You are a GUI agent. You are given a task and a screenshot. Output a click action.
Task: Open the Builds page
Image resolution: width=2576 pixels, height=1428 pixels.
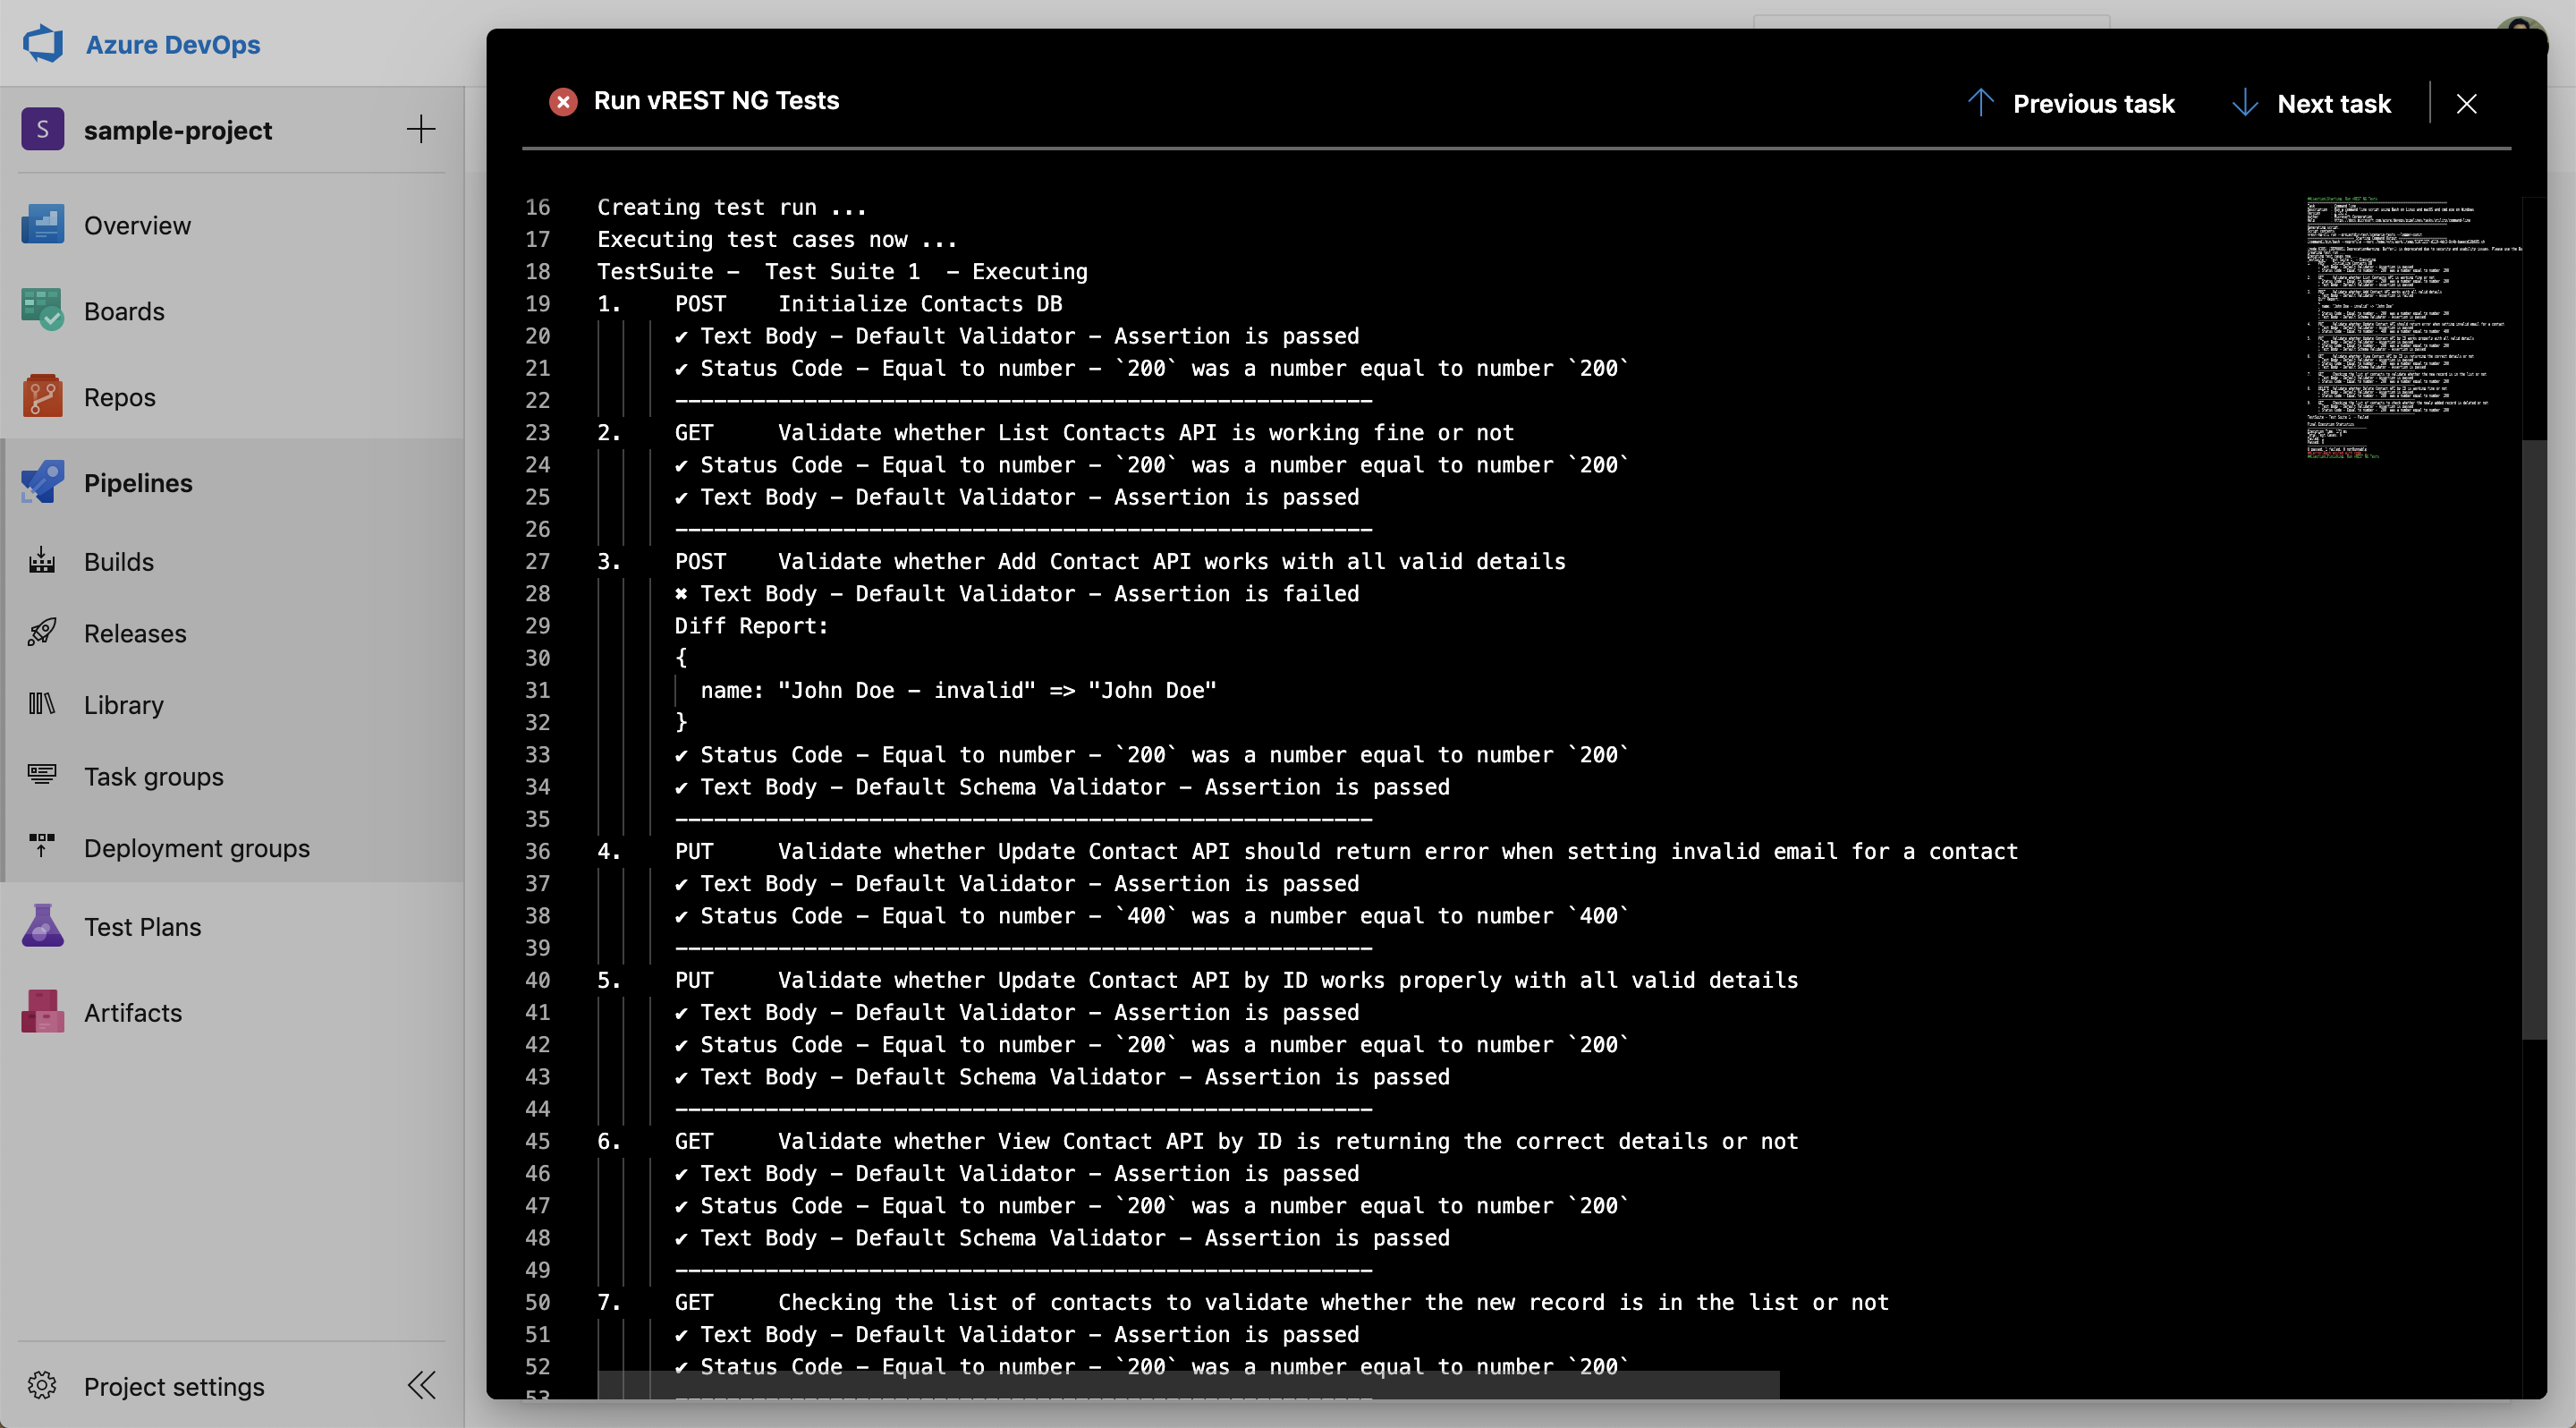coord(119,561)
